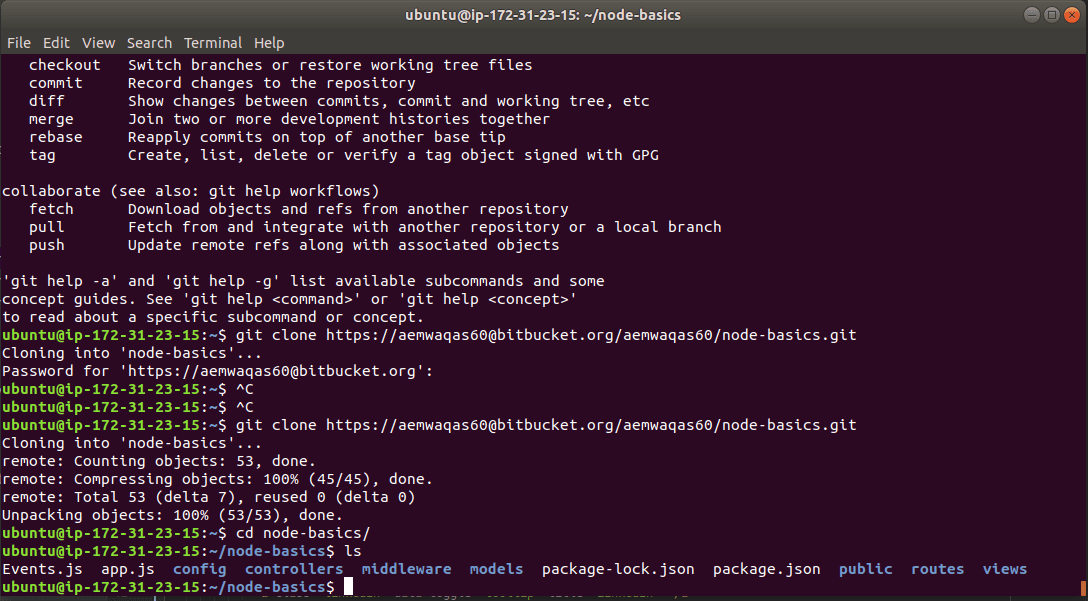Open the View menu

(98, 43)
